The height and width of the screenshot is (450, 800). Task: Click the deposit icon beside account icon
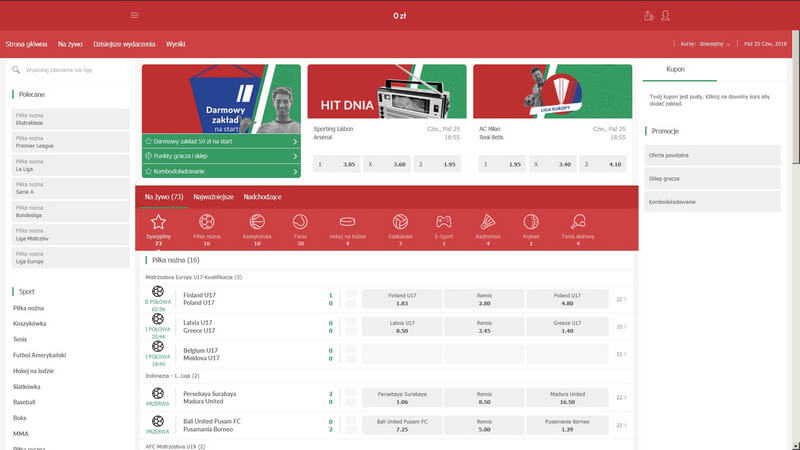pyautogui.click(x=648, y=16)
